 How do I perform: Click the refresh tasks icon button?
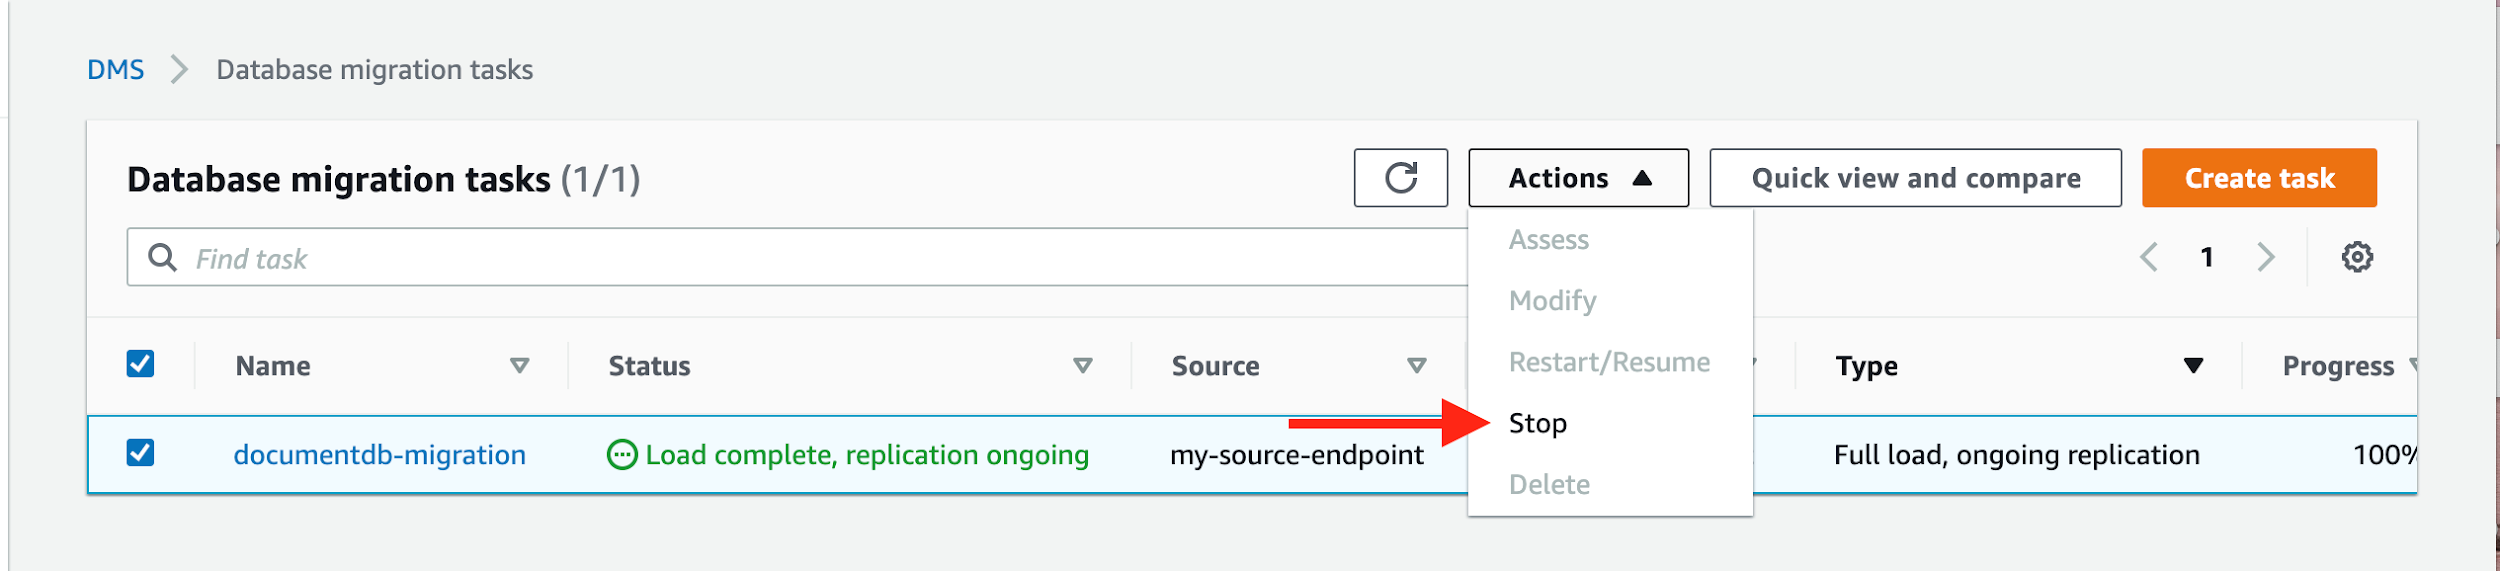point(1400,178)
